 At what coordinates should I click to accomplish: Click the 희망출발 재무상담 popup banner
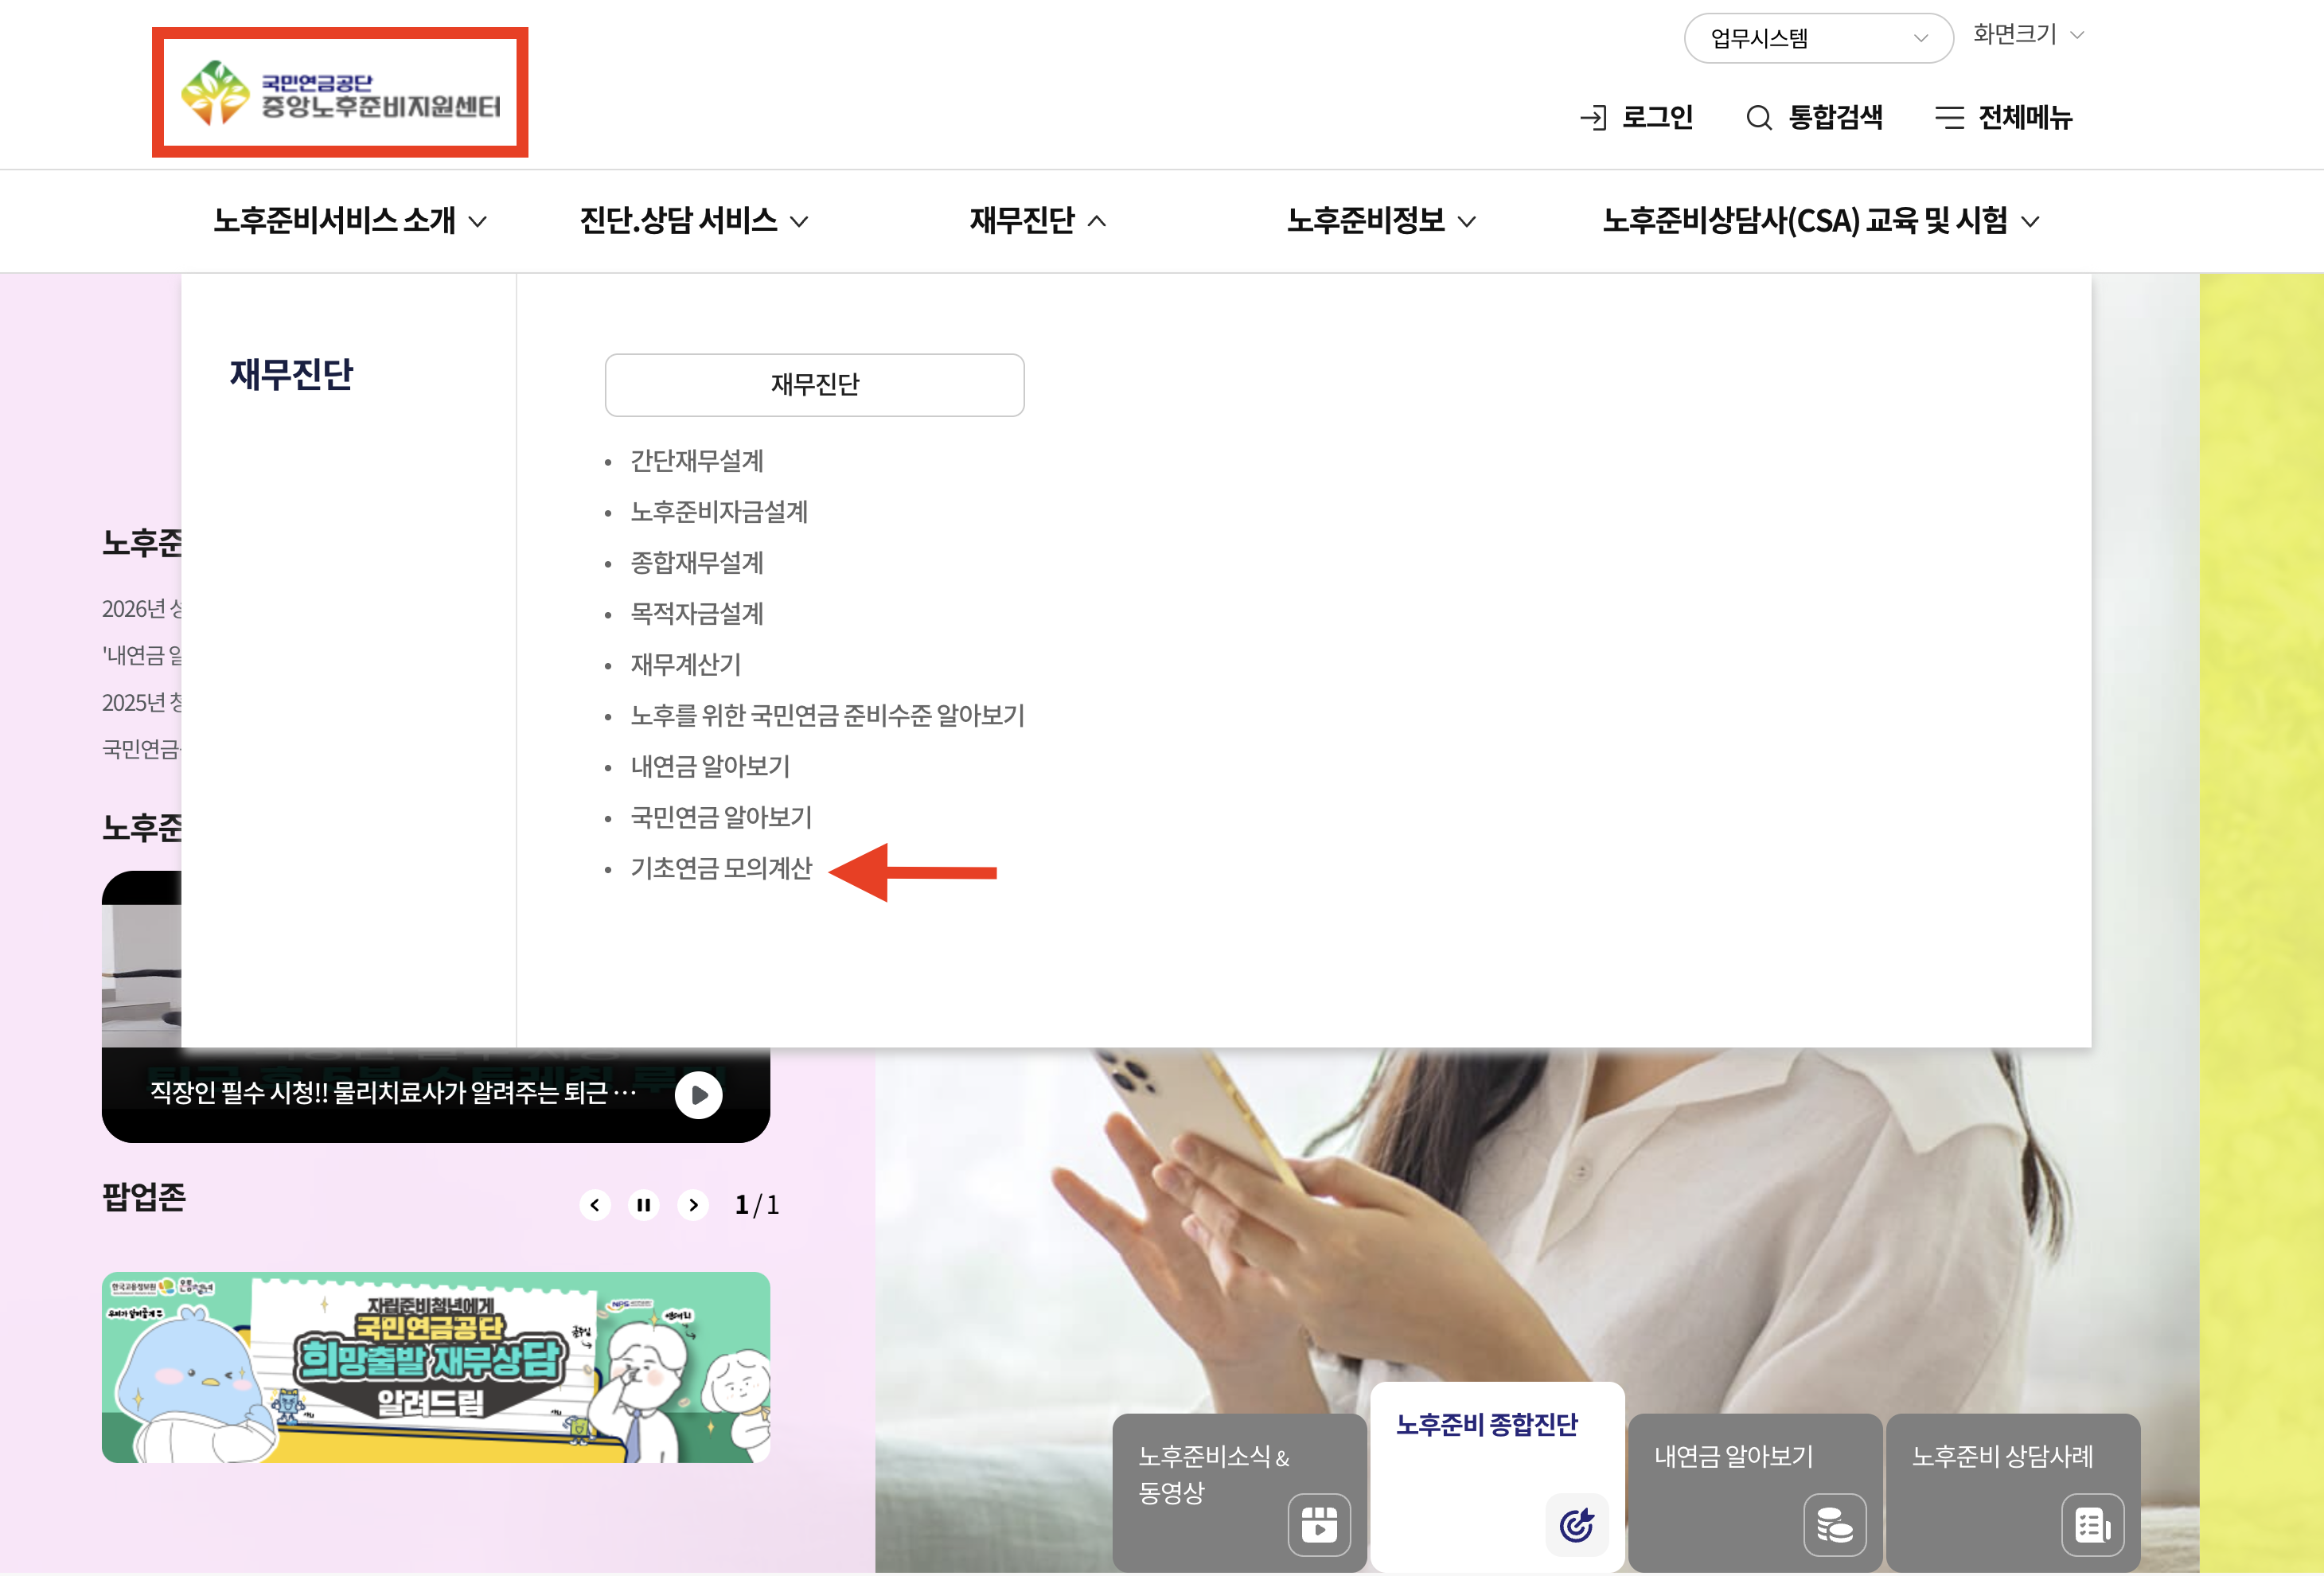click(x=436, y=1368)
